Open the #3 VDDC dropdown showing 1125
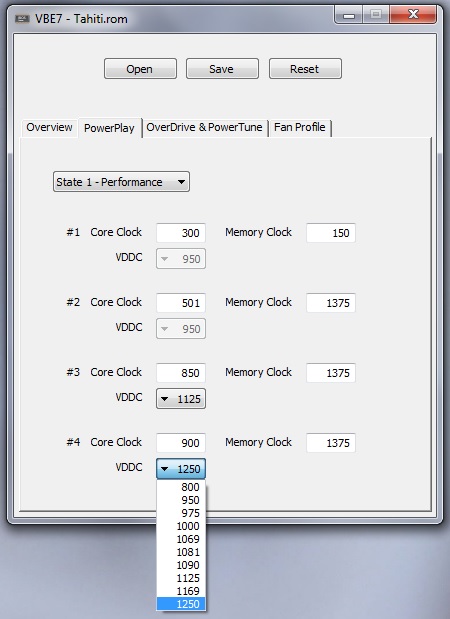 coord(181,399)
